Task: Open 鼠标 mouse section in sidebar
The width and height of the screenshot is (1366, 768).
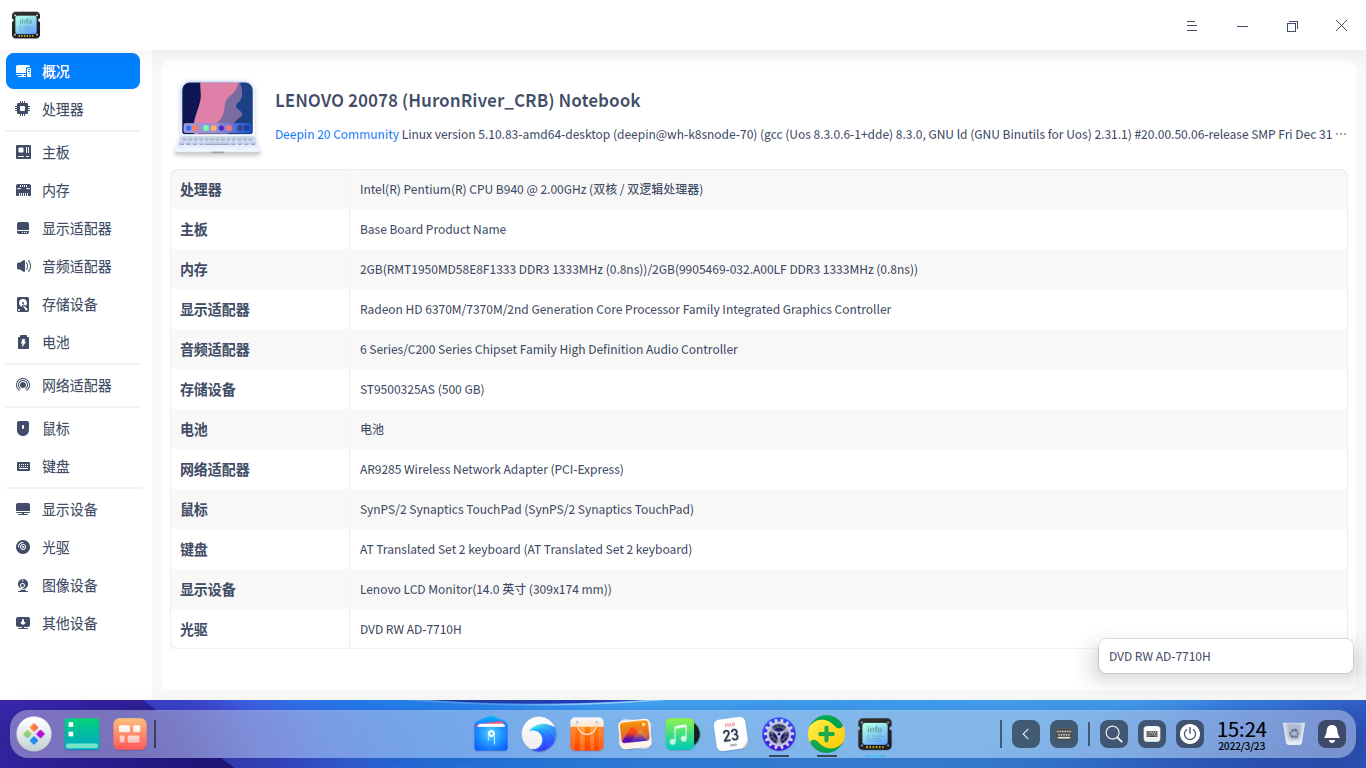Action: 73,428
